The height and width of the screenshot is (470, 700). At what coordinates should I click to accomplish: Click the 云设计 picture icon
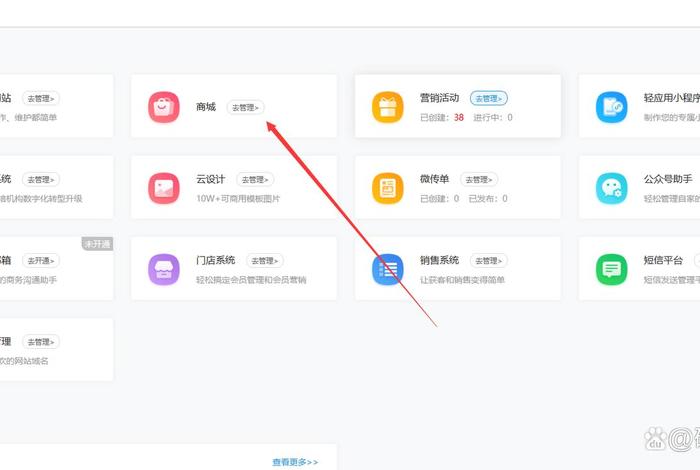(164, 188)
